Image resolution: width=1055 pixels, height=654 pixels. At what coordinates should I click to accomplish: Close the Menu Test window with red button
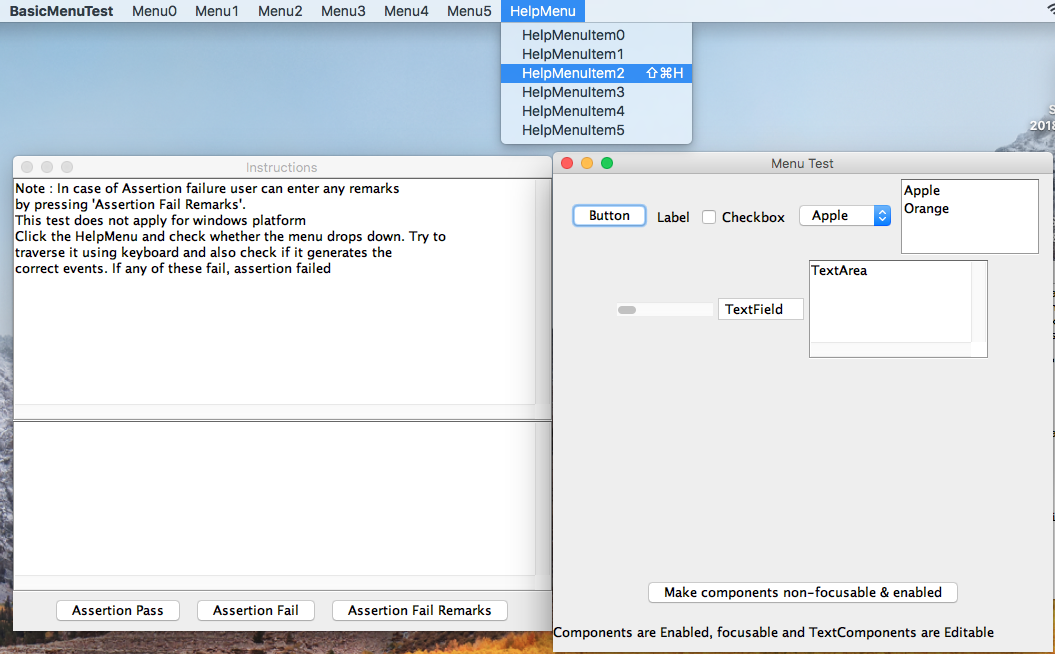pos(567,163)
